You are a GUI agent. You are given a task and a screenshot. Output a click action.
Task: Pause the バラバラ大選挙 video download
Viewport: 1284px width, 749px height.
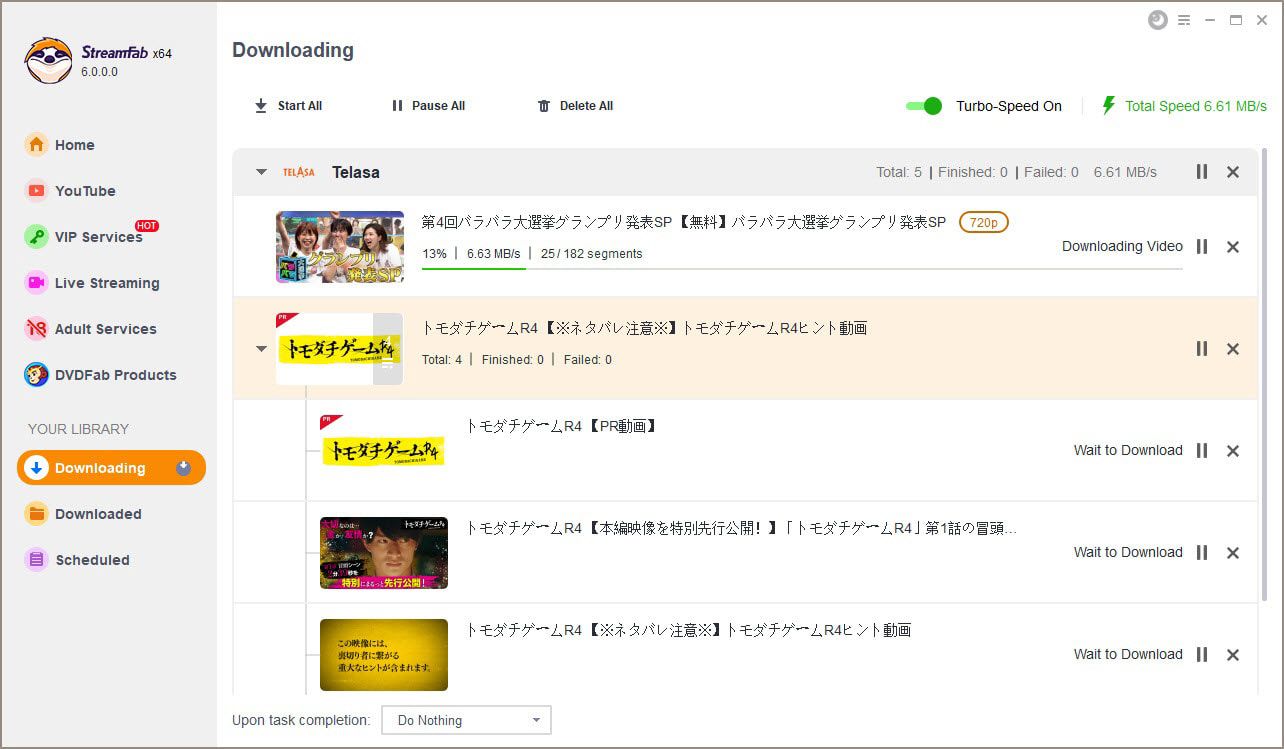coord(1202,247)
